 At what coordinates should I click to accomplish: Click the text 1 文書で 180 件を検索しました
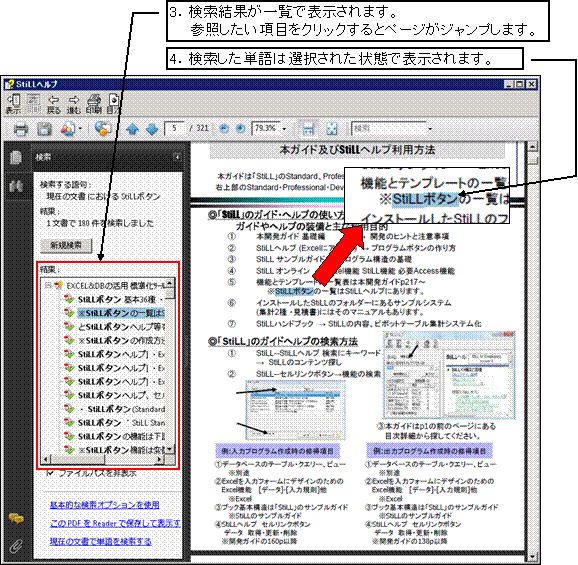[x=100, y=223]
